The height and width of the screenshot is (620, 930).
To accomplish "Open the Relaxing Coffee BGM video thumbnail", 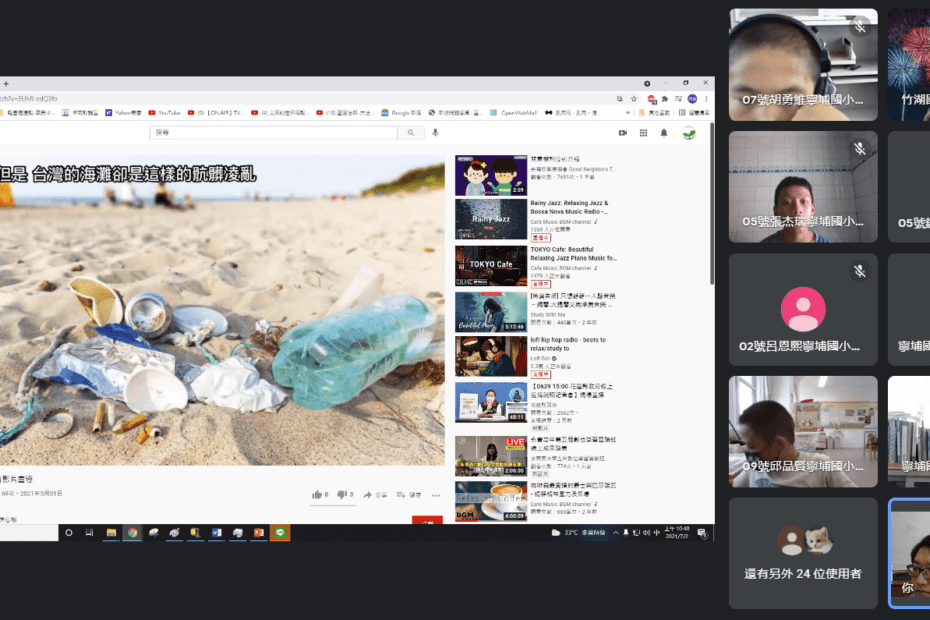I will (x=491, y=501).
